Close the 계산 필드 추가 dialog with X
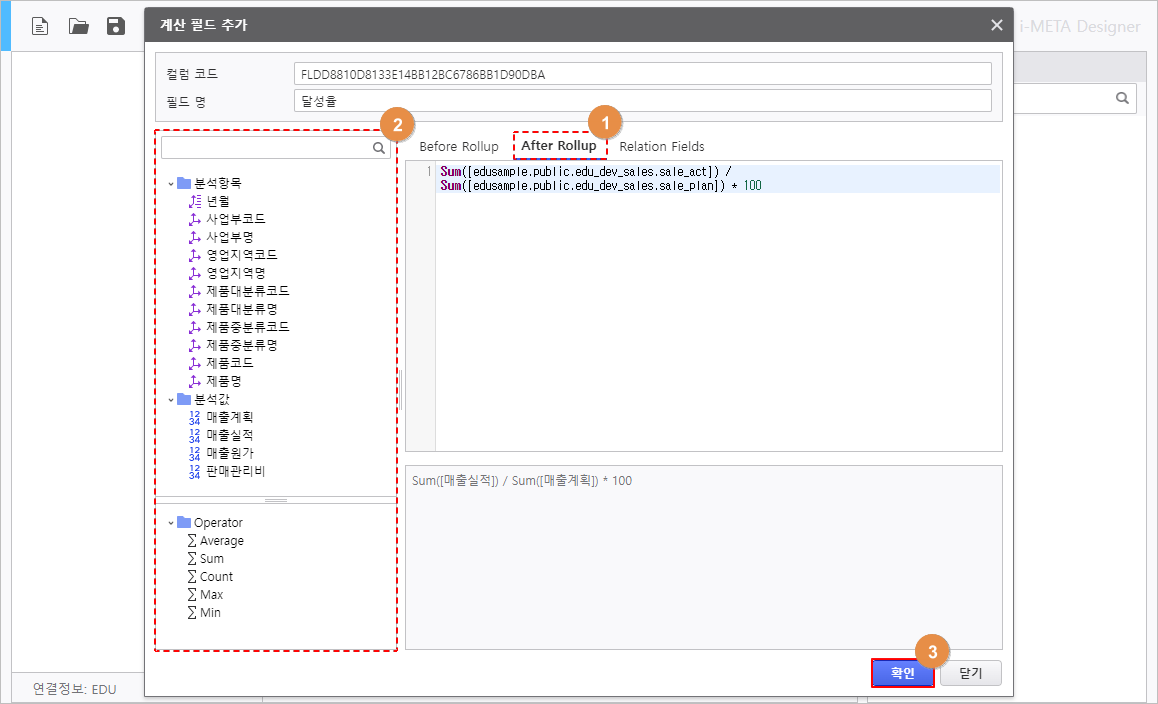Image resolution: width=1158 pixels, height=704 pixels. pos(996,25)
